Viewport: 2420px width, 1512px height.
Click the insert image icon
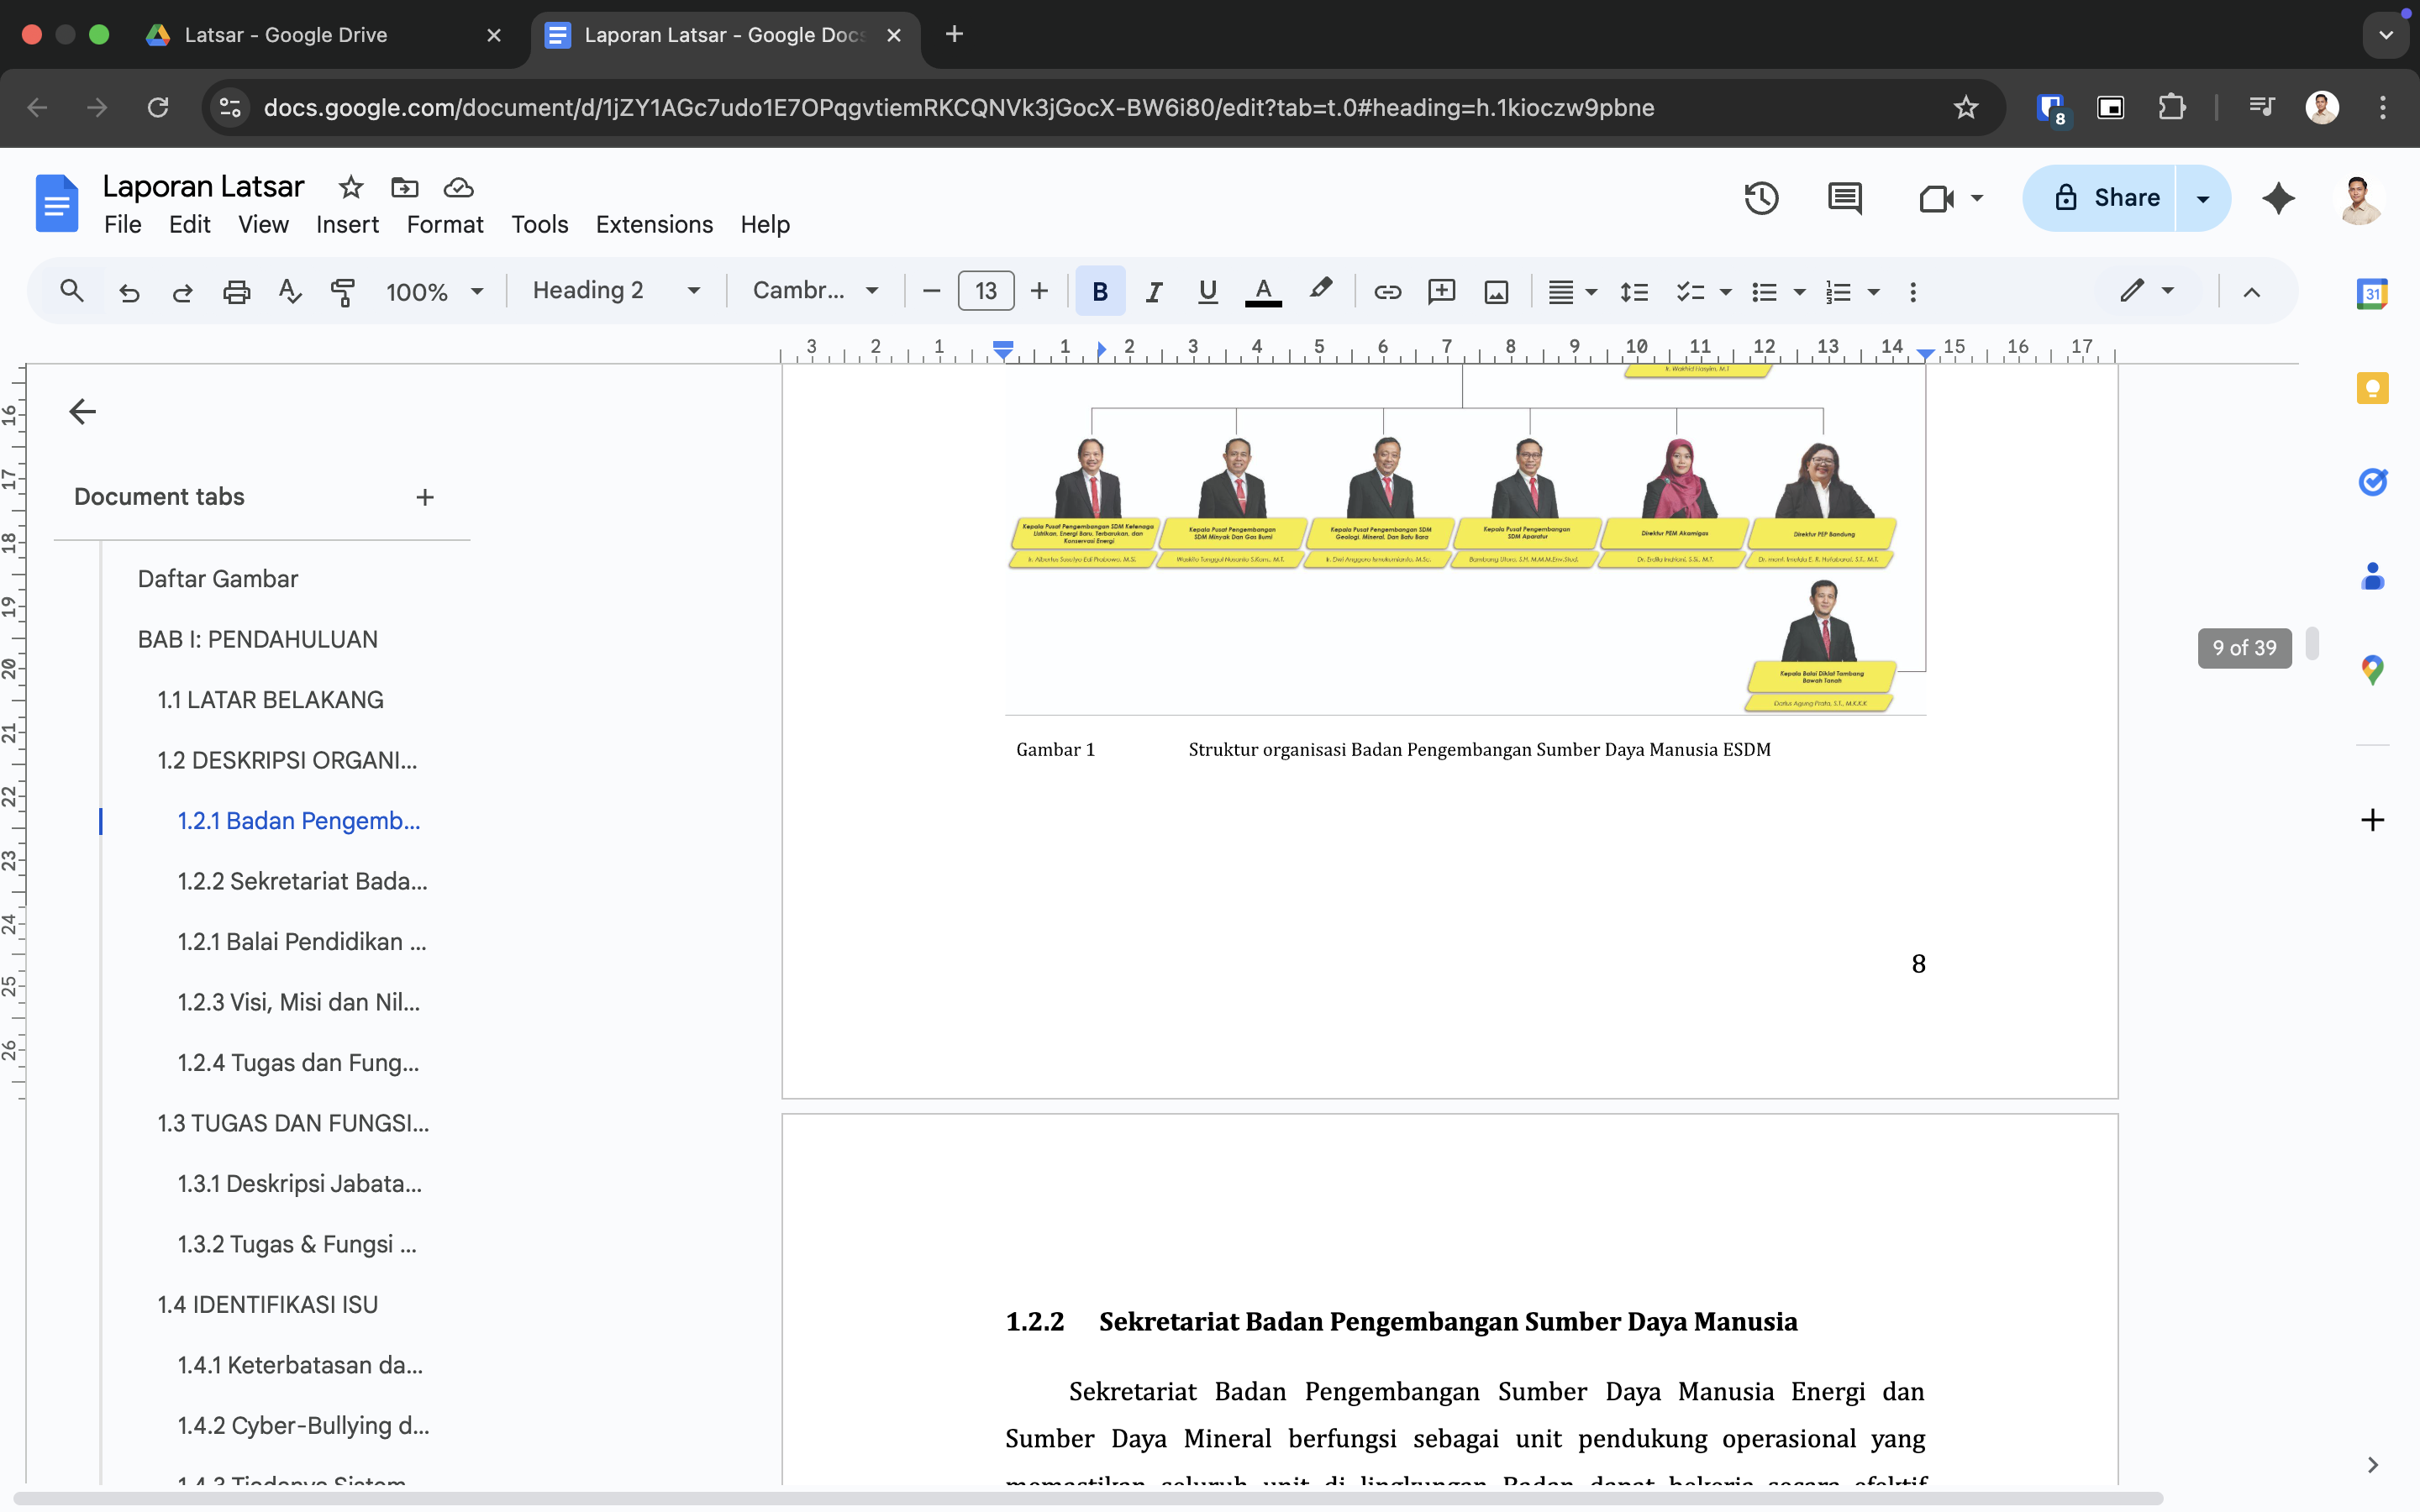click(1496, 291)
